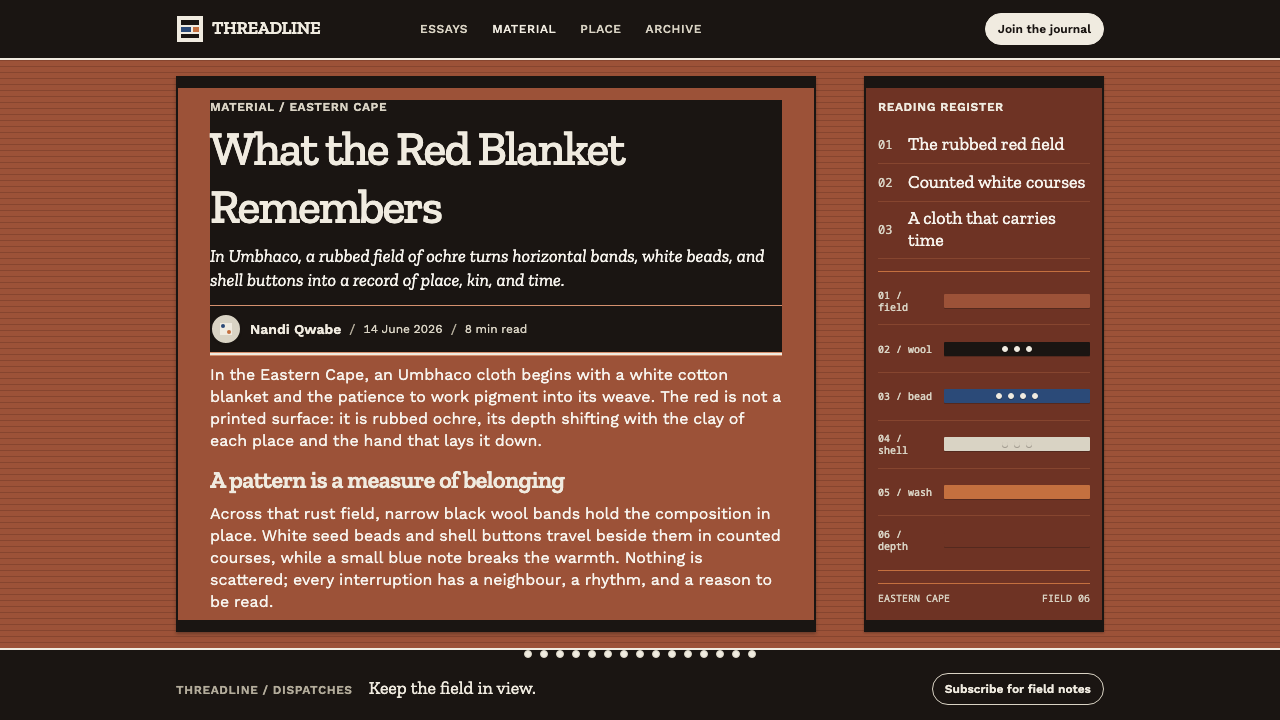This screenshot has width=1280, height=720.
Task: Select the 02 / wool black swatch
Action: pos(1017,349)
